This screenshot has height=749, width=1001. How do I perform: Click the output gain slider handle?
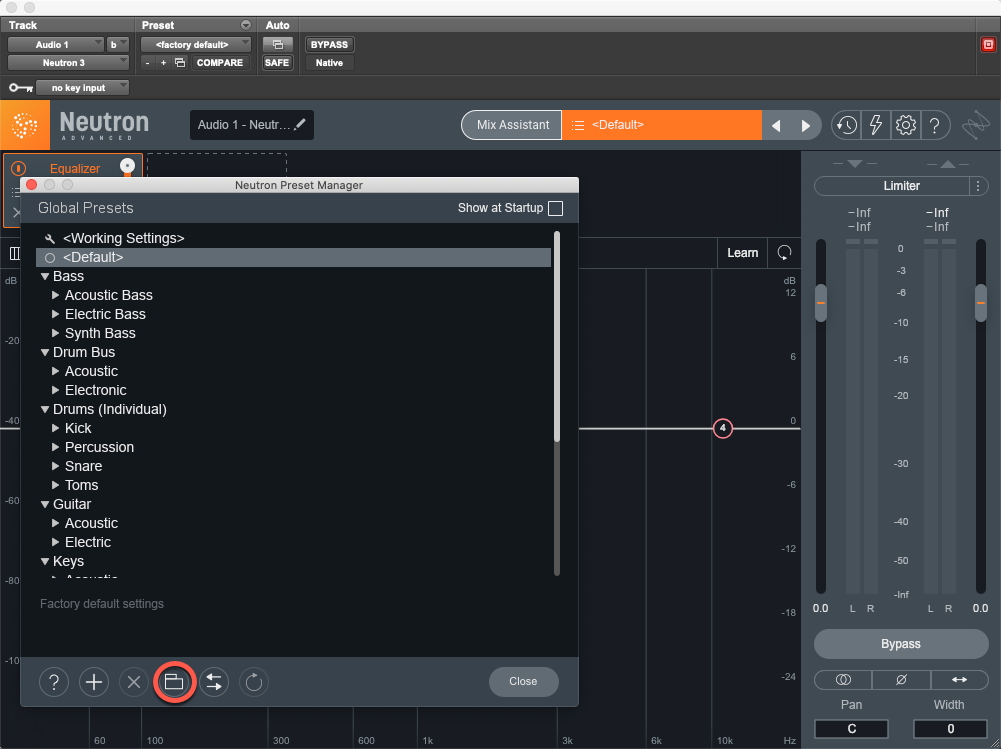(981, 303)
